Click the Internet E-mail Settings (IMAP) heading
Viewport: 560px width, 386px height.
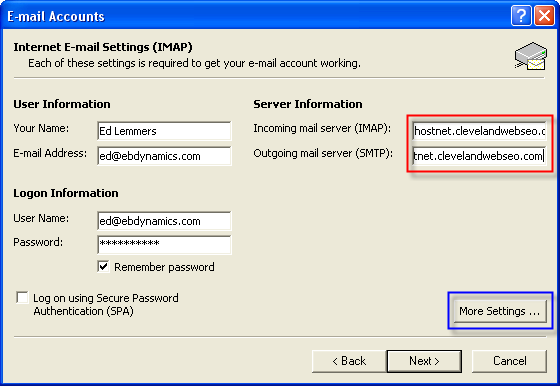click(x=103, y=47)
